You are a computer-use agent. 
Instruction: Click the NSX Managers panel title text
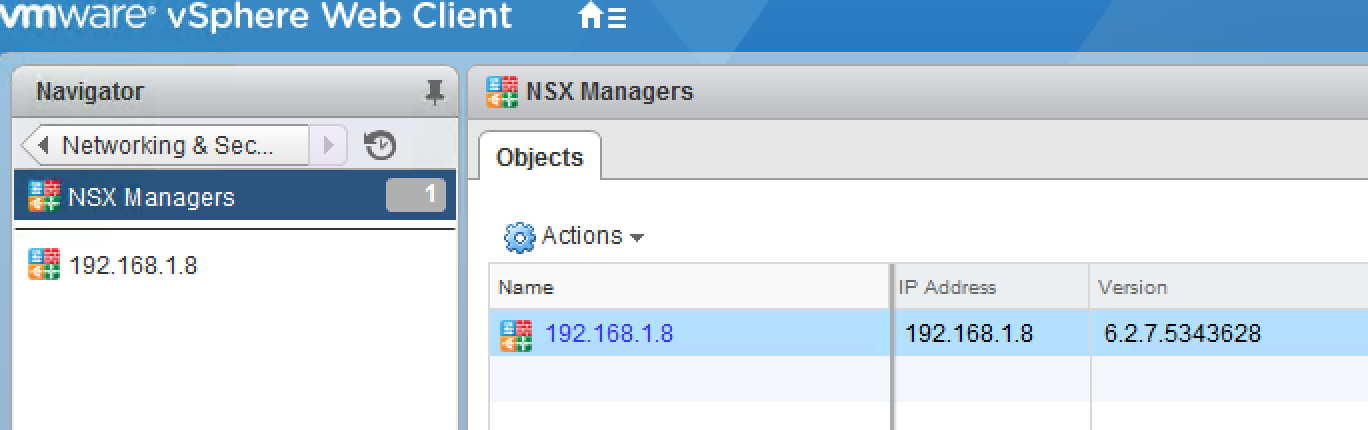(609, 92)
